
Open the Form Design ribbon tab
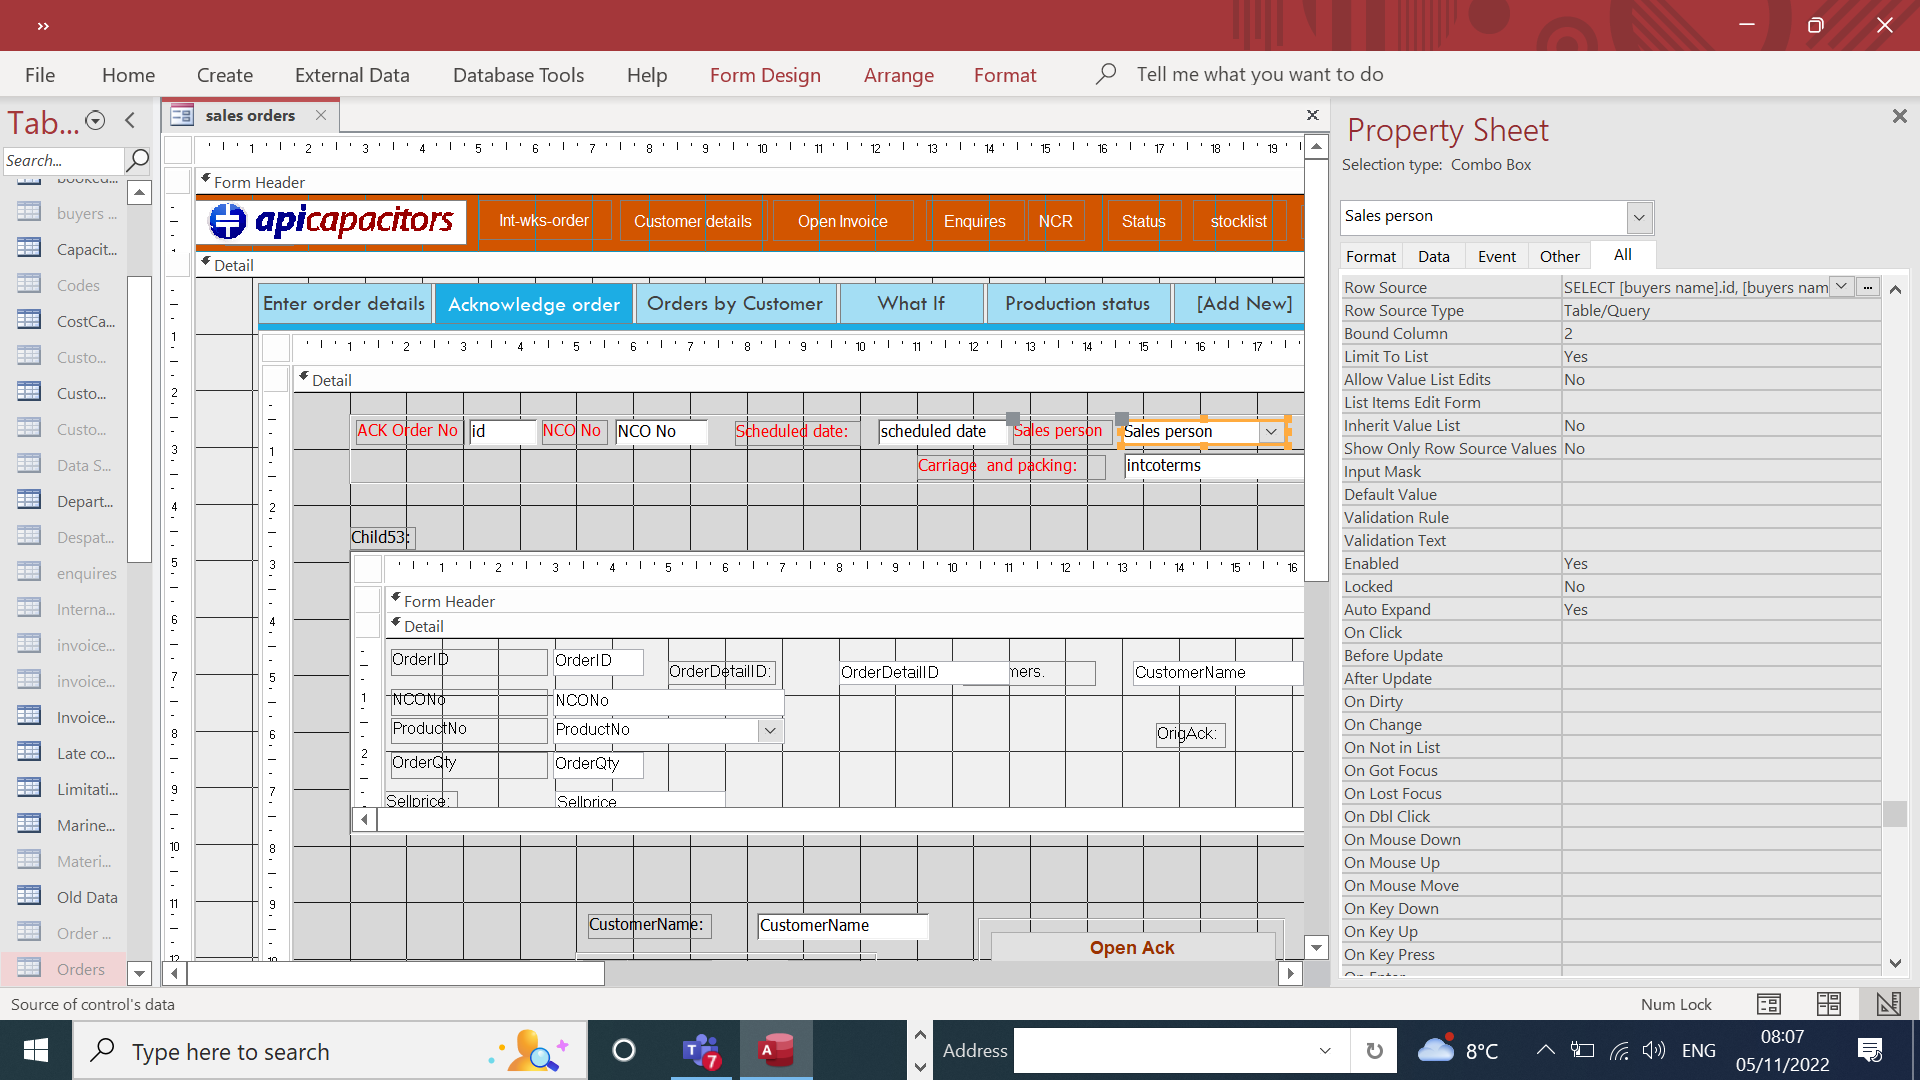765,75
